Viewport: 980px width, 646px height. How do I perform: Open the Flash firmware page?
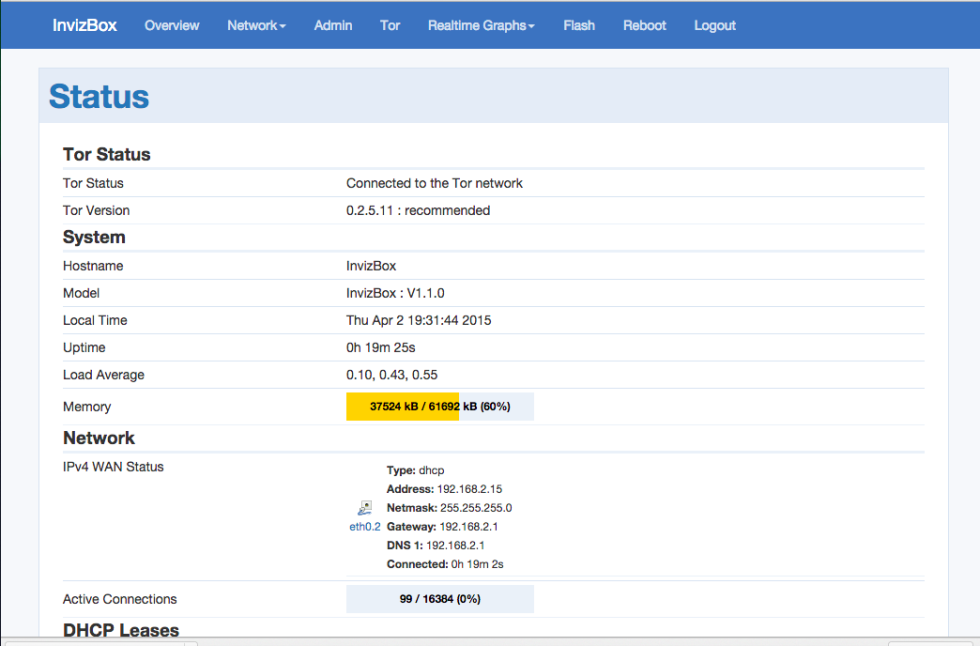[579, 25]
